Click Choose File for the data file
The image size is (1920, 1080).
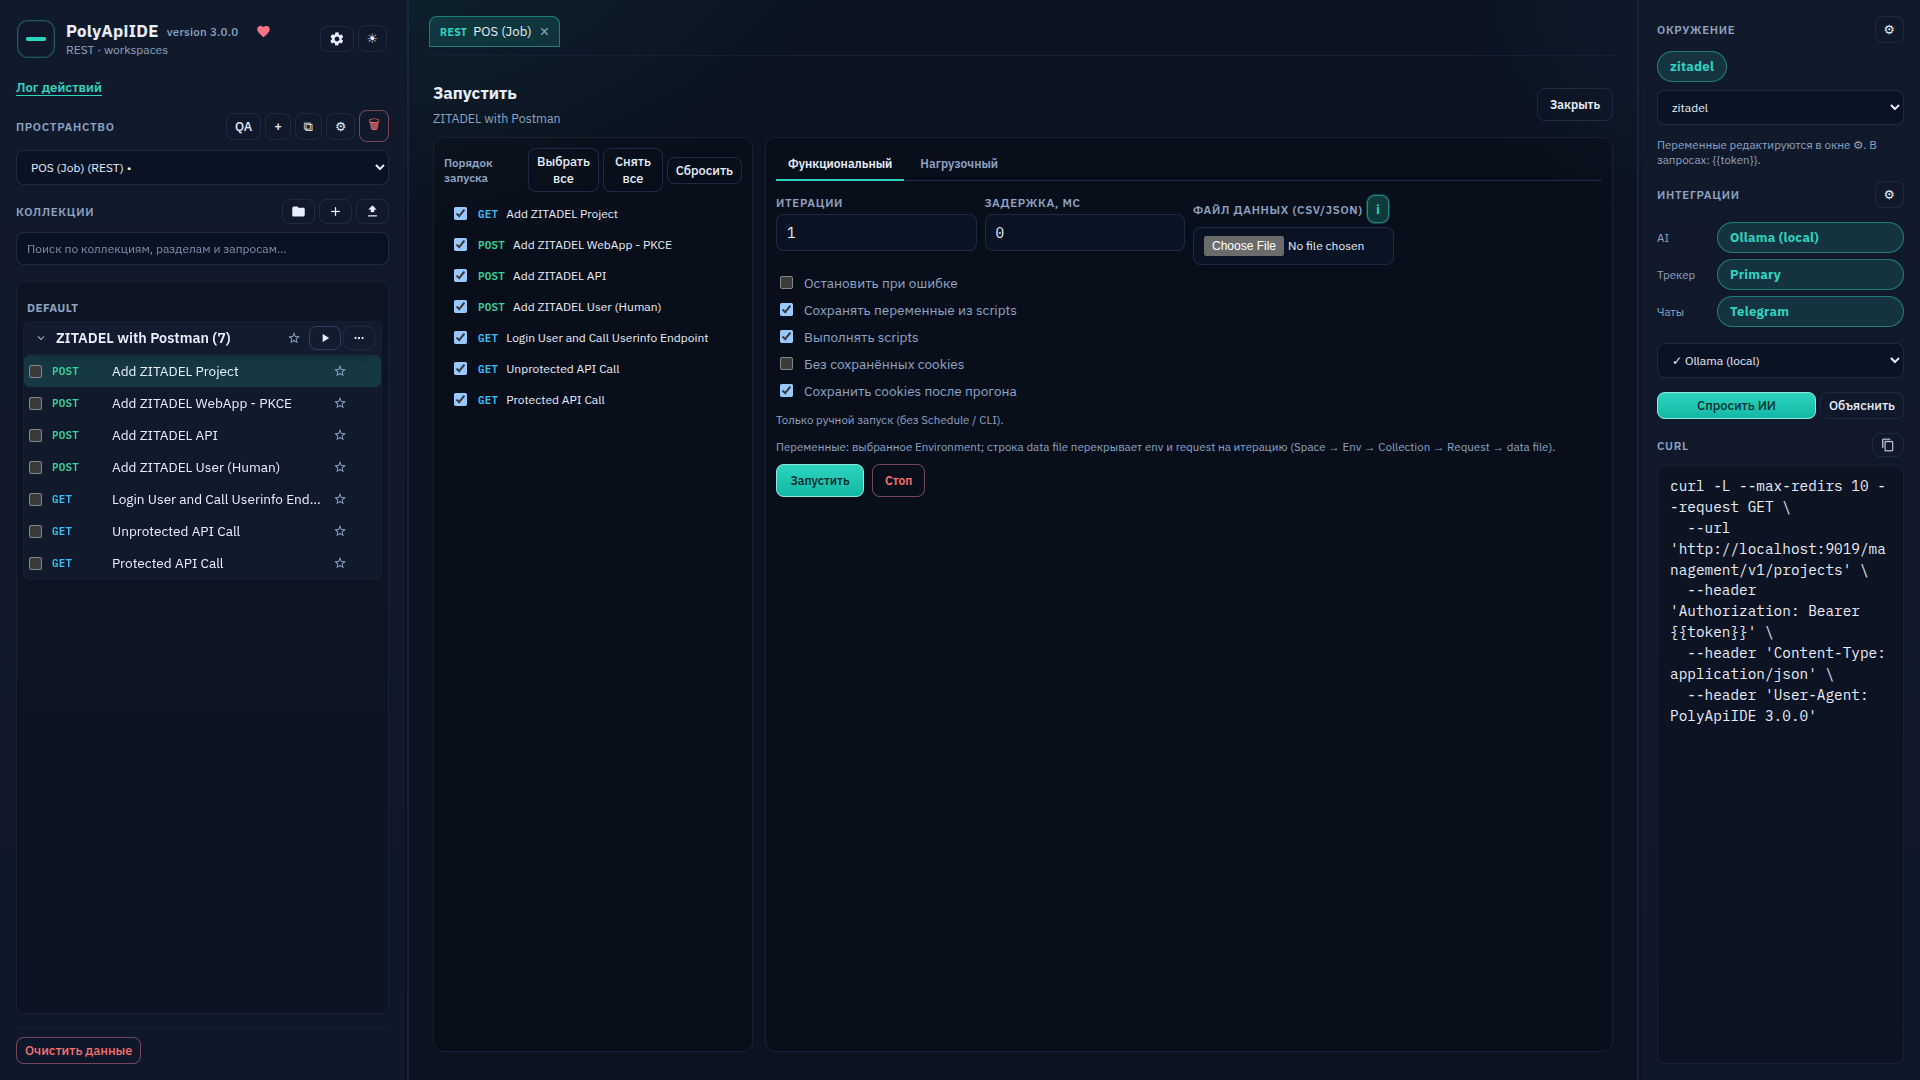tap(1243, 246)
